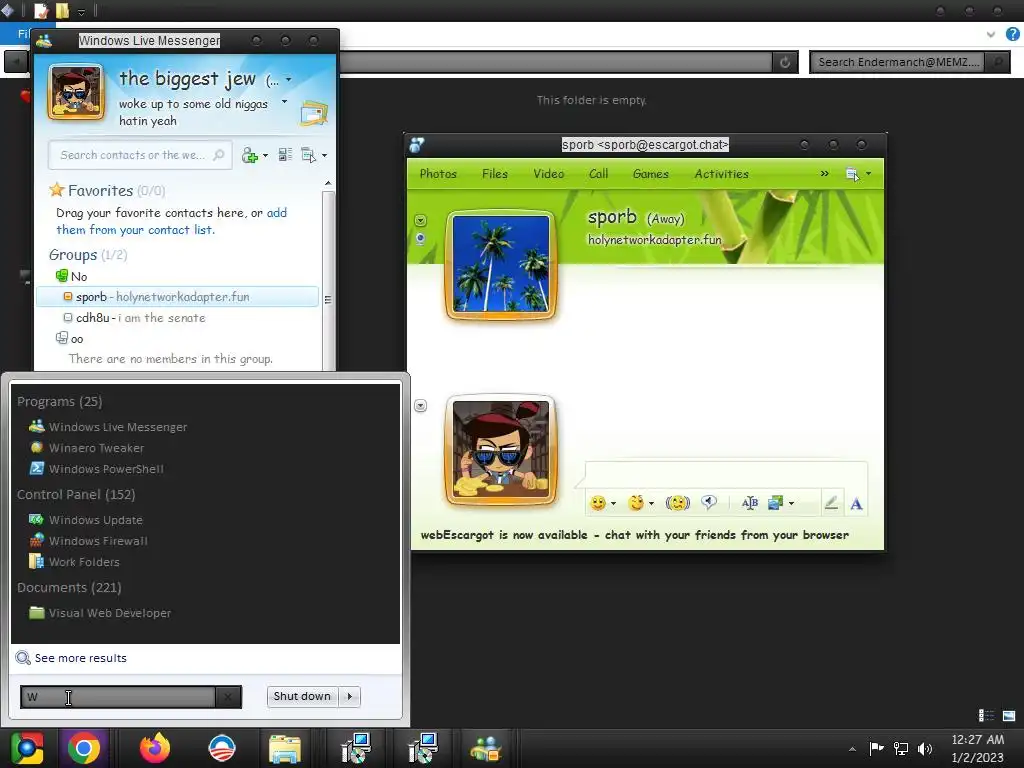This screenshot has height=768, width=1024.
Task: Open the emoticon picker dropdown arrow
Action: (613, 504)
